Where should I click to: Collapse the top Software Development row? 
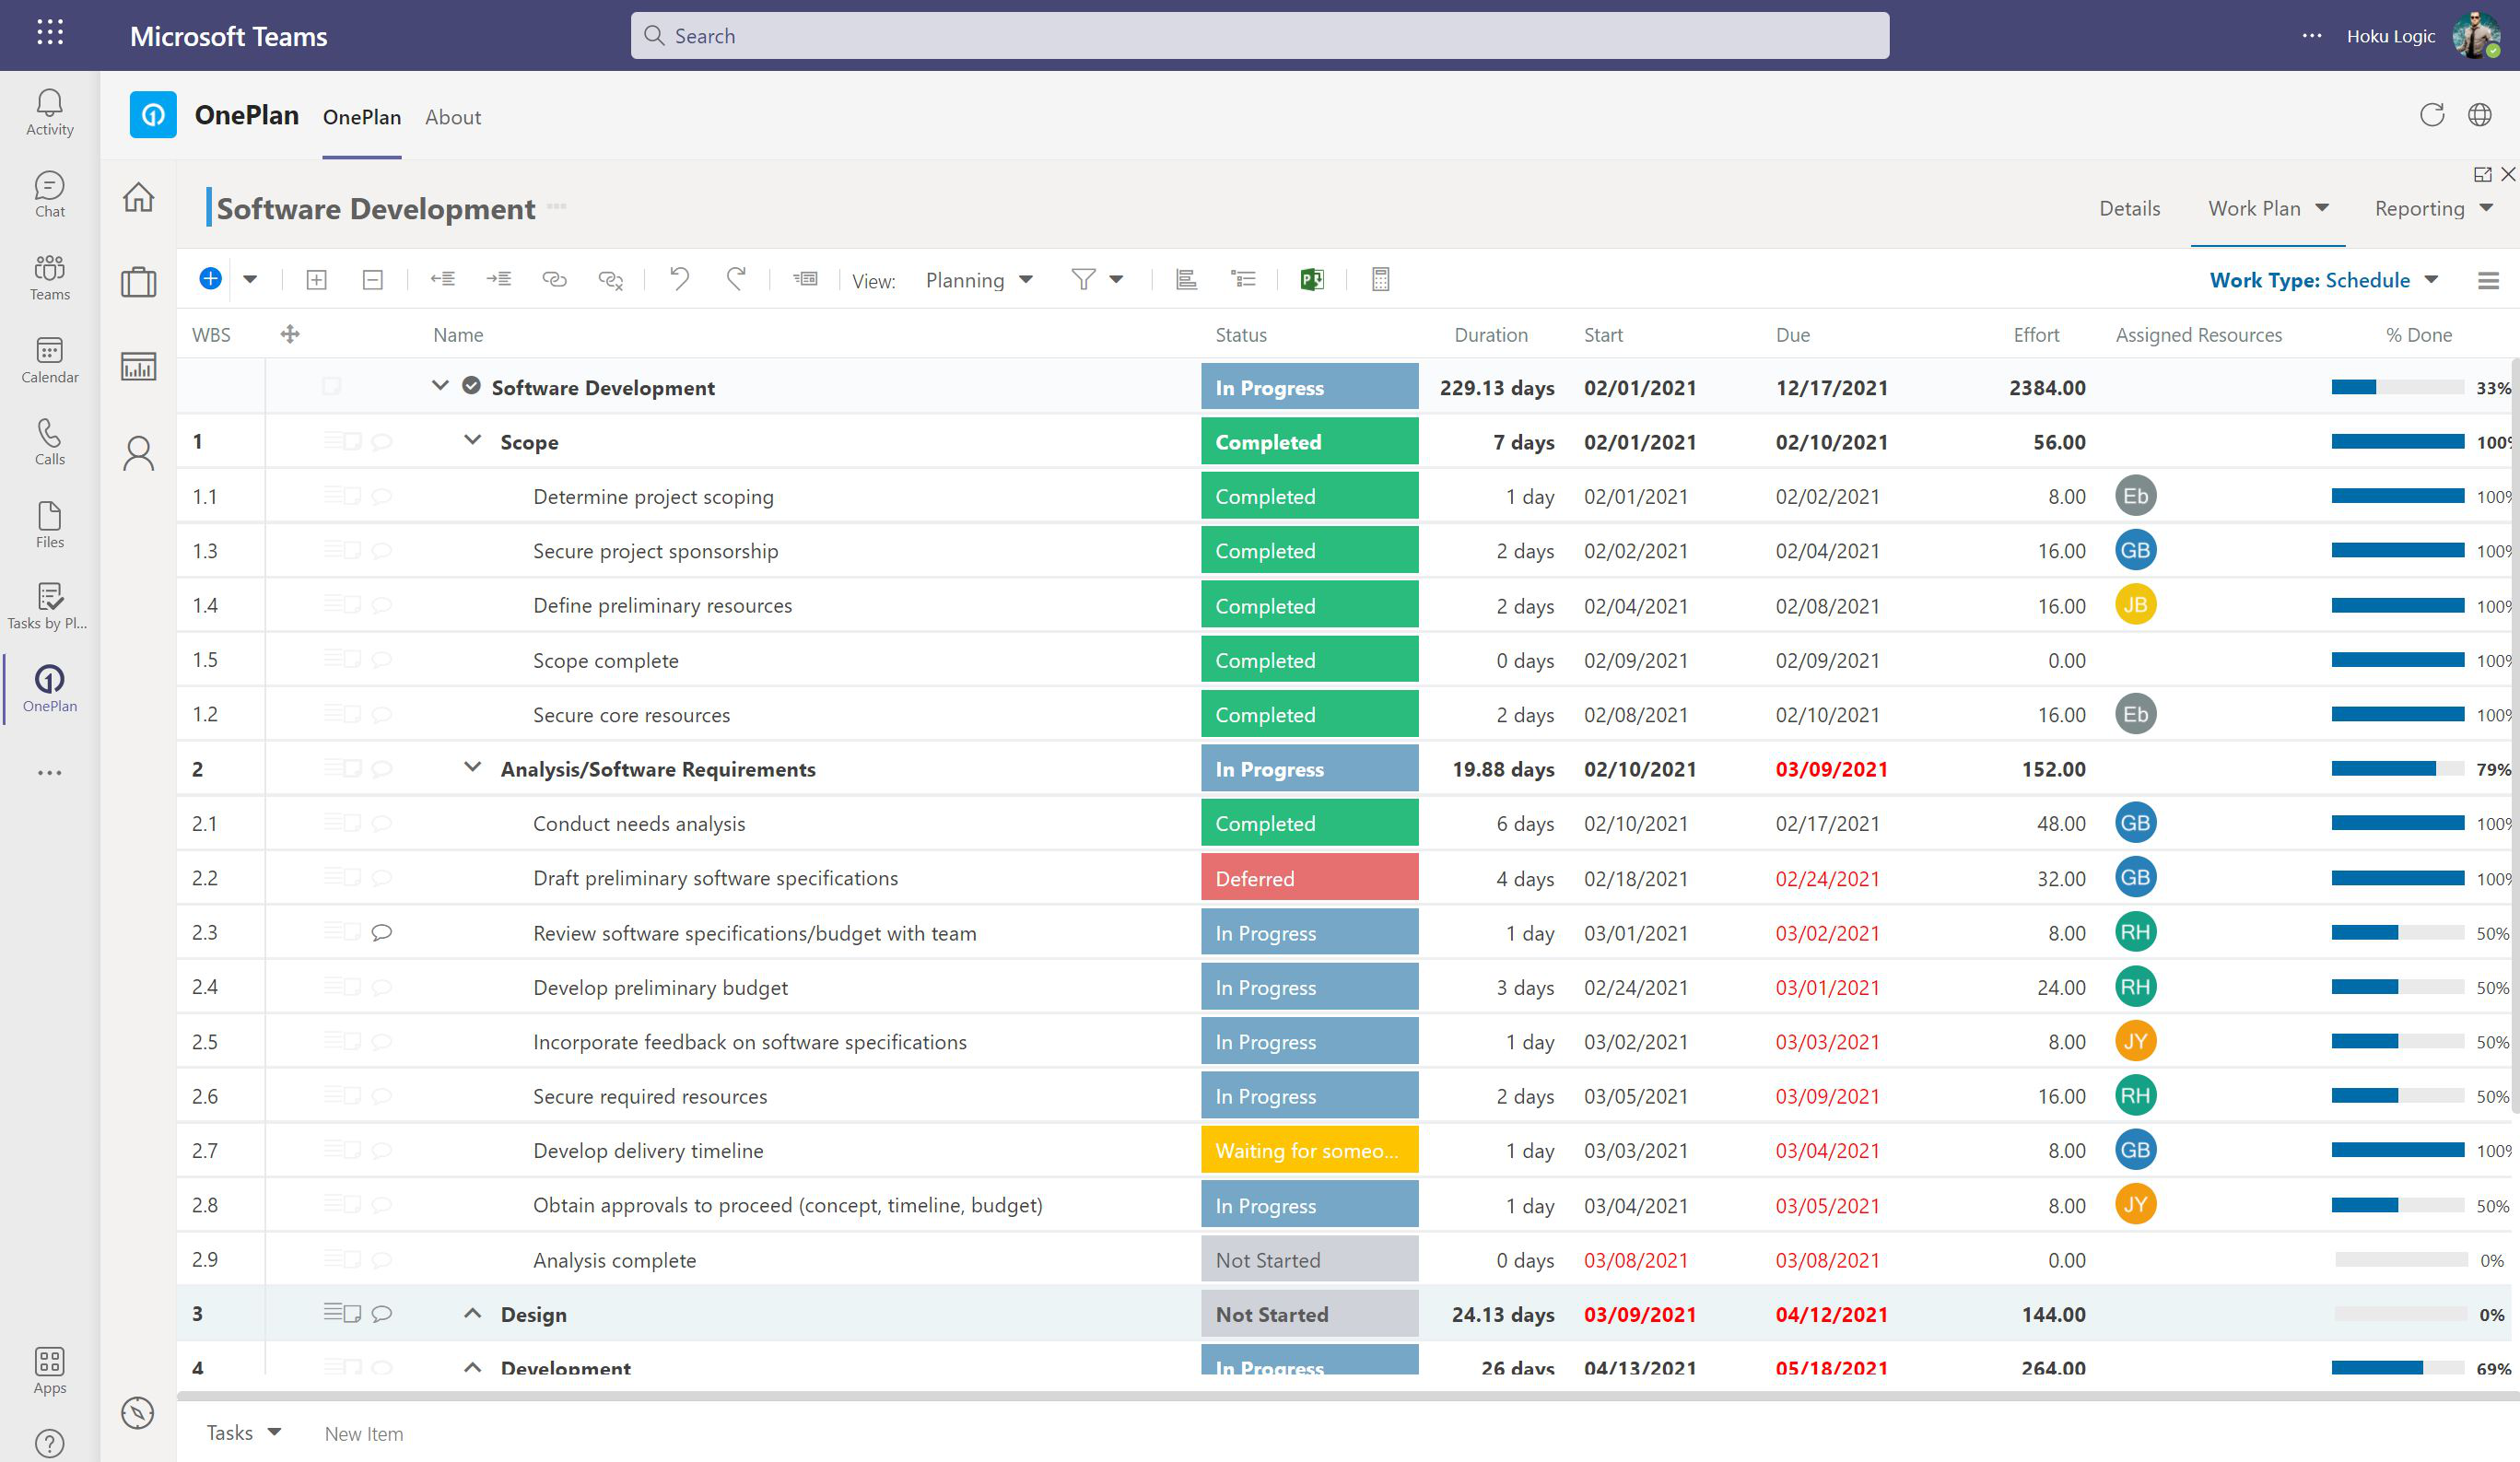[x=440, y=385]
